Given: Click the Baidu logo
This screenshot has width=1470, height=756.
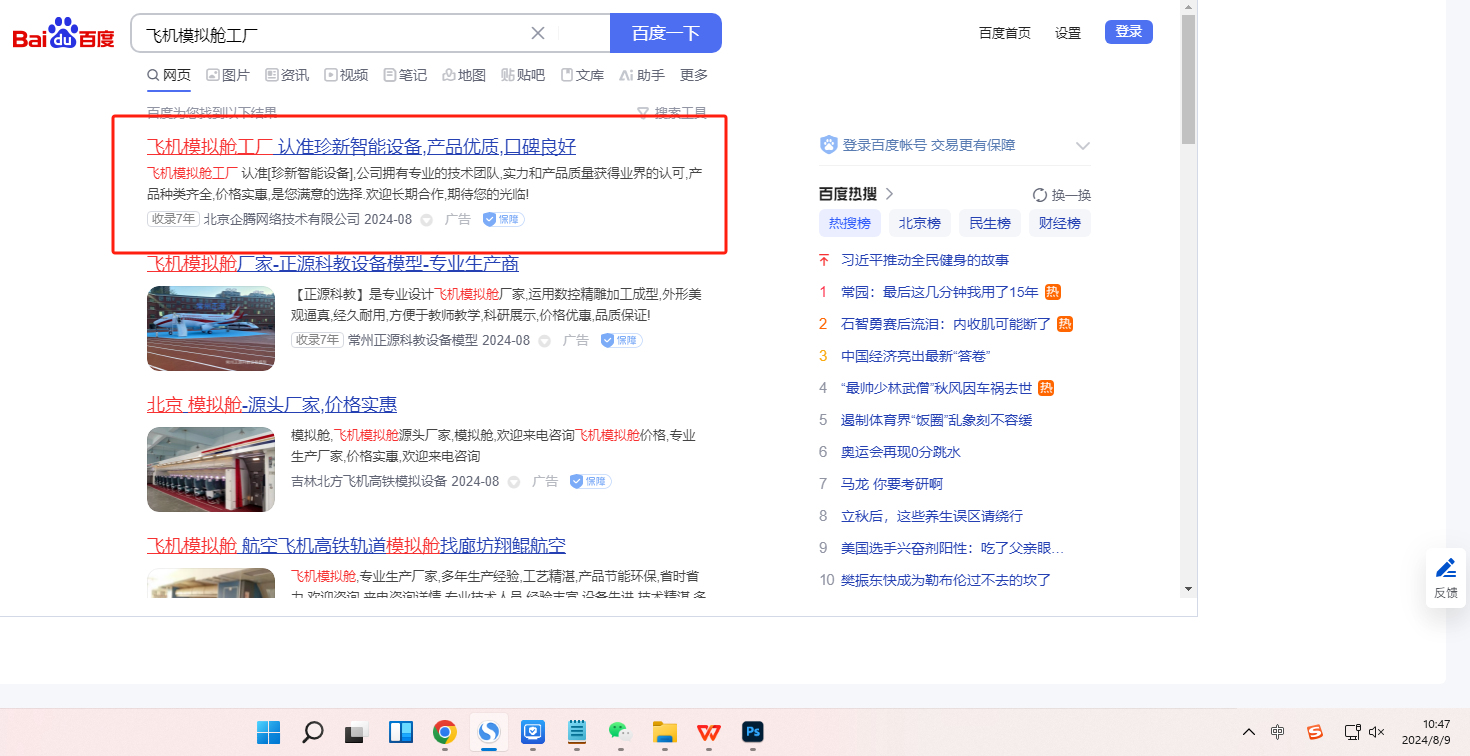Looking at the screenshot, I should (x=64, y=34).
